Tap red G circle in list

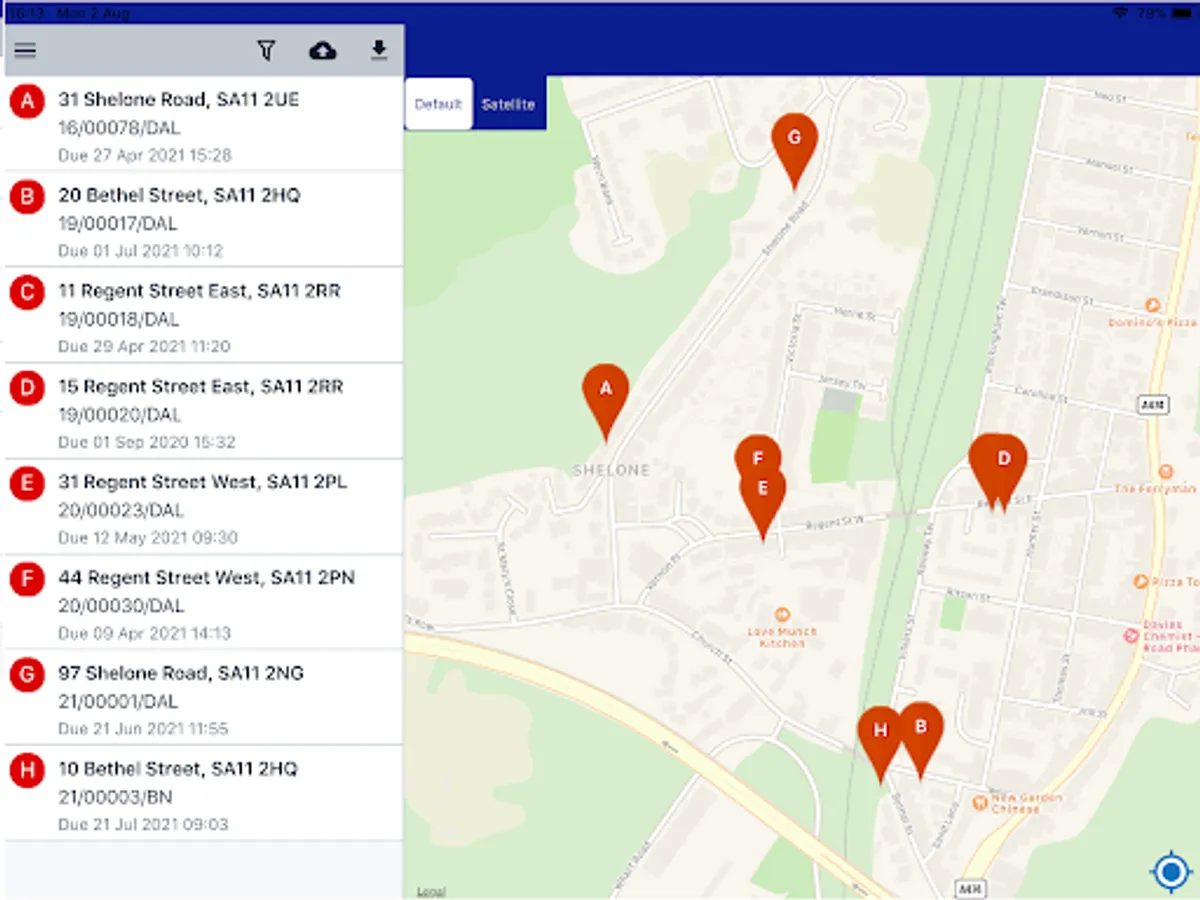pos(27,675)
